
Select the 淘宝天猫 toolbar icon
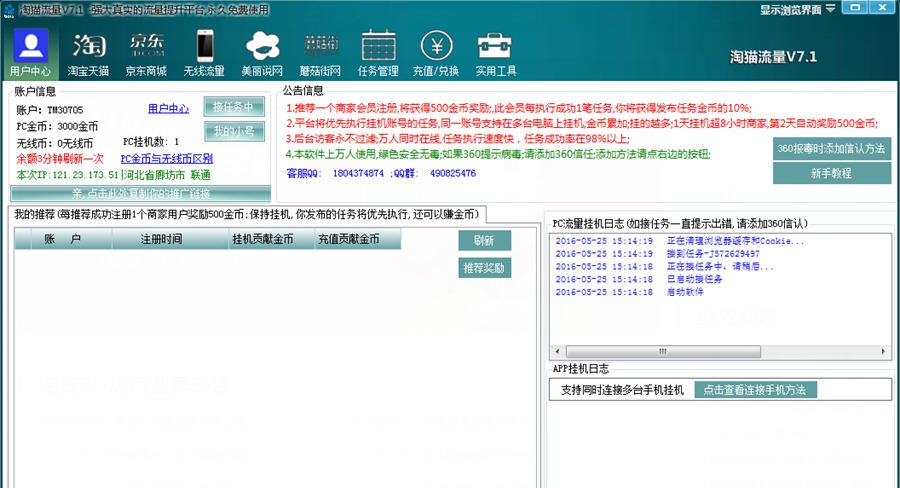88,53
